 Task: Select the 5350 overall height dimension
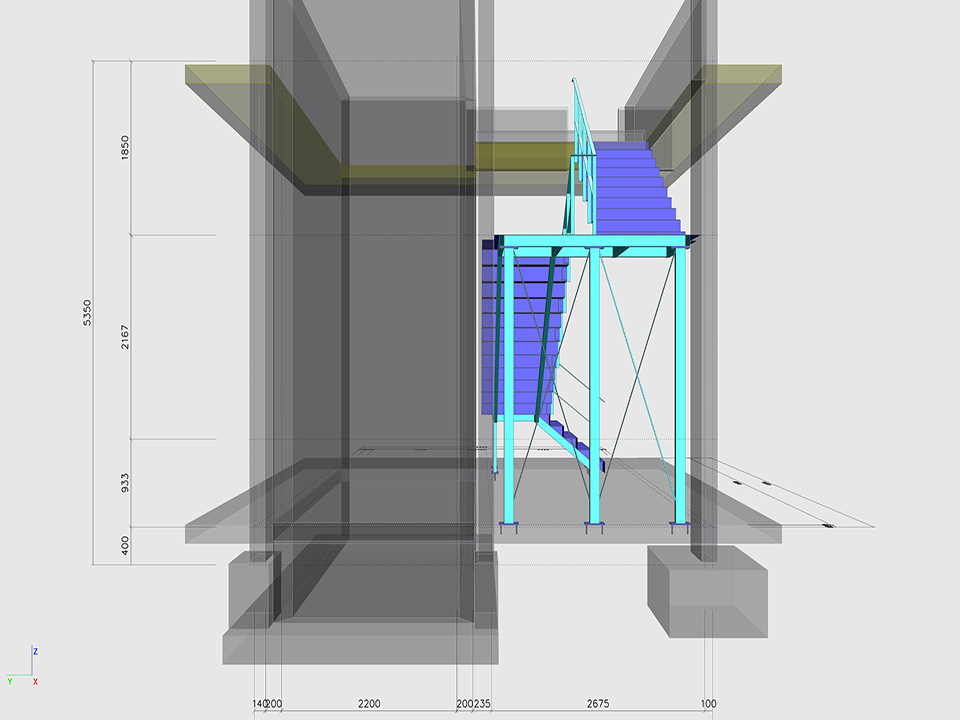[87, 312]
